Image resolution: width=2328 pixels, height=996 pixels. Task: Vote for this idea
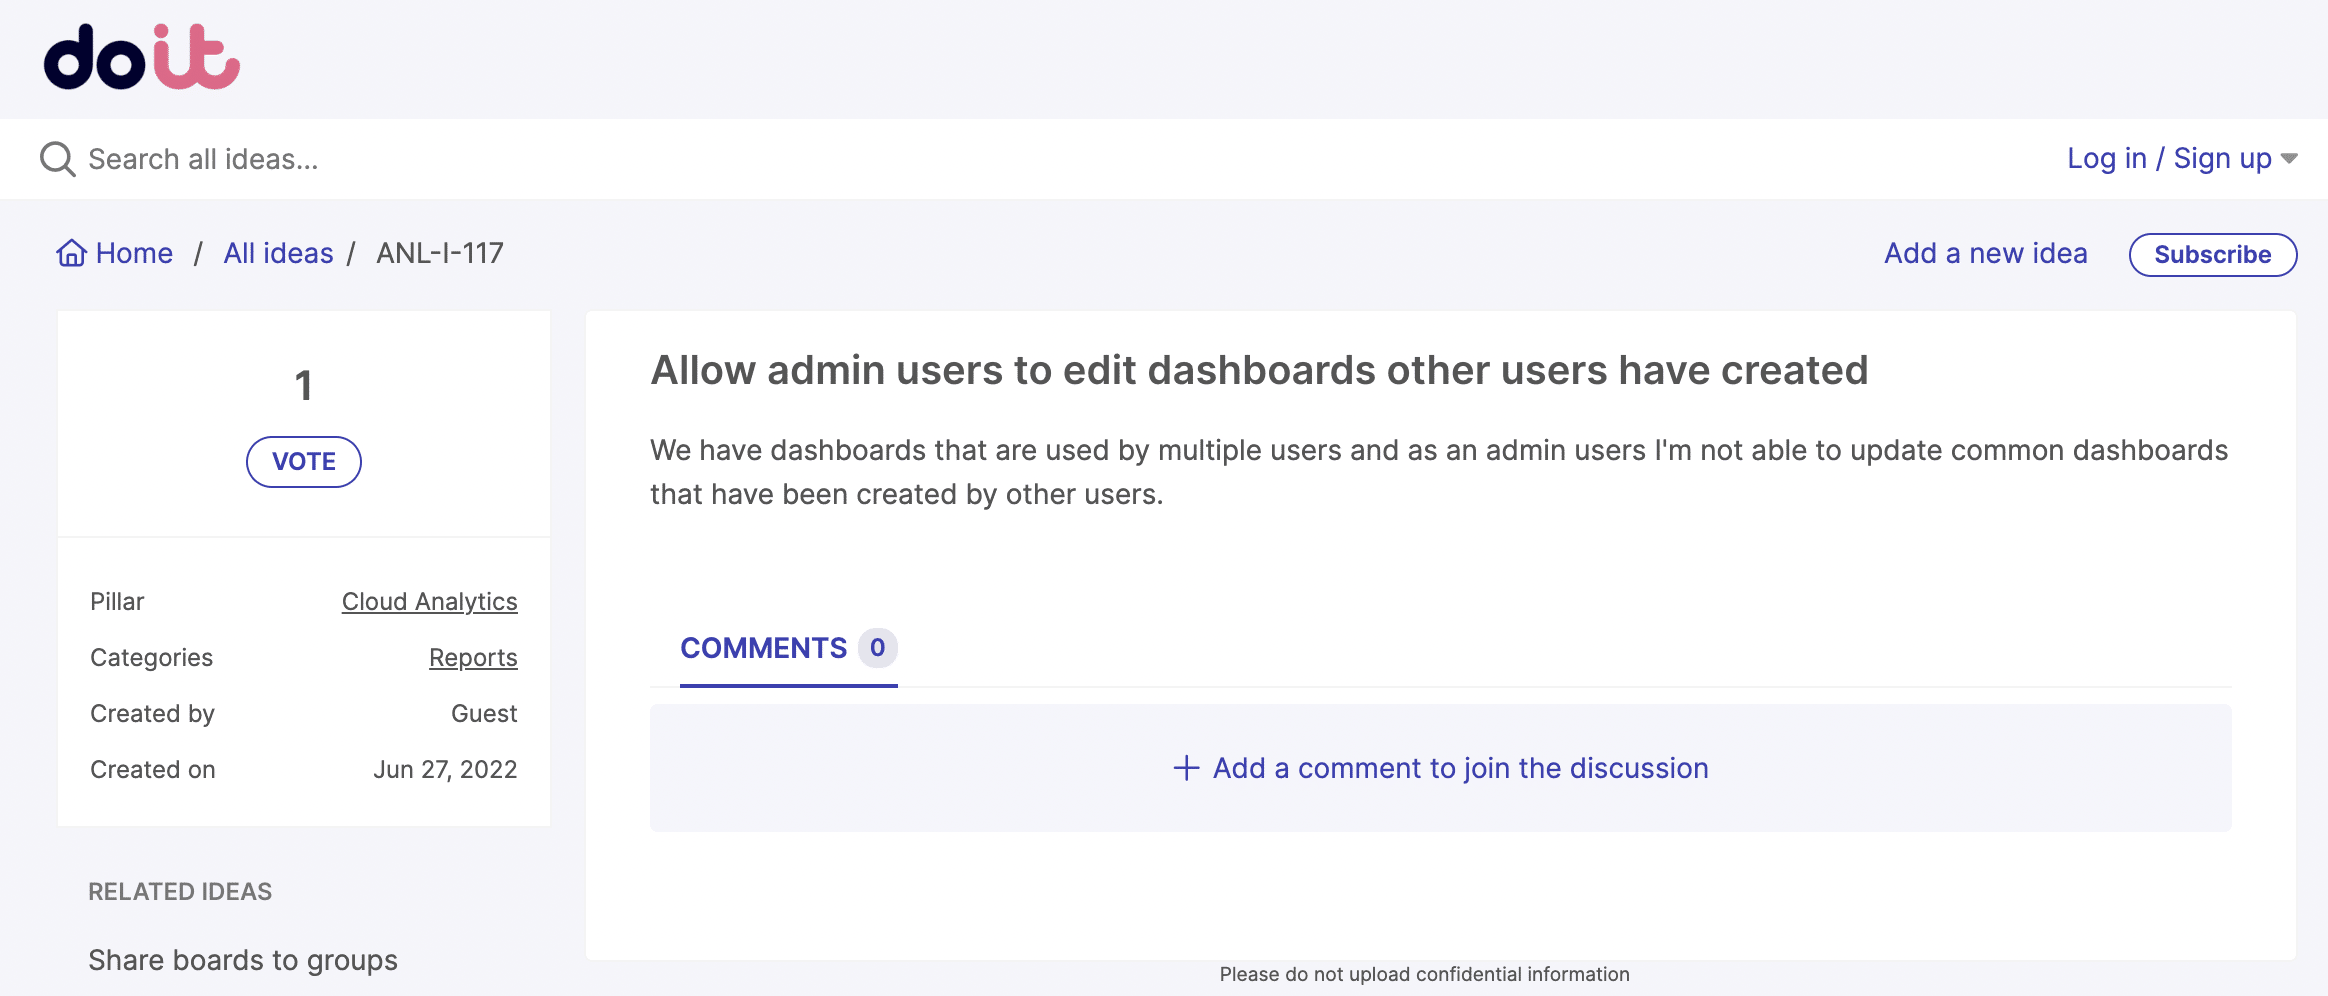click(x=304, y=462)
